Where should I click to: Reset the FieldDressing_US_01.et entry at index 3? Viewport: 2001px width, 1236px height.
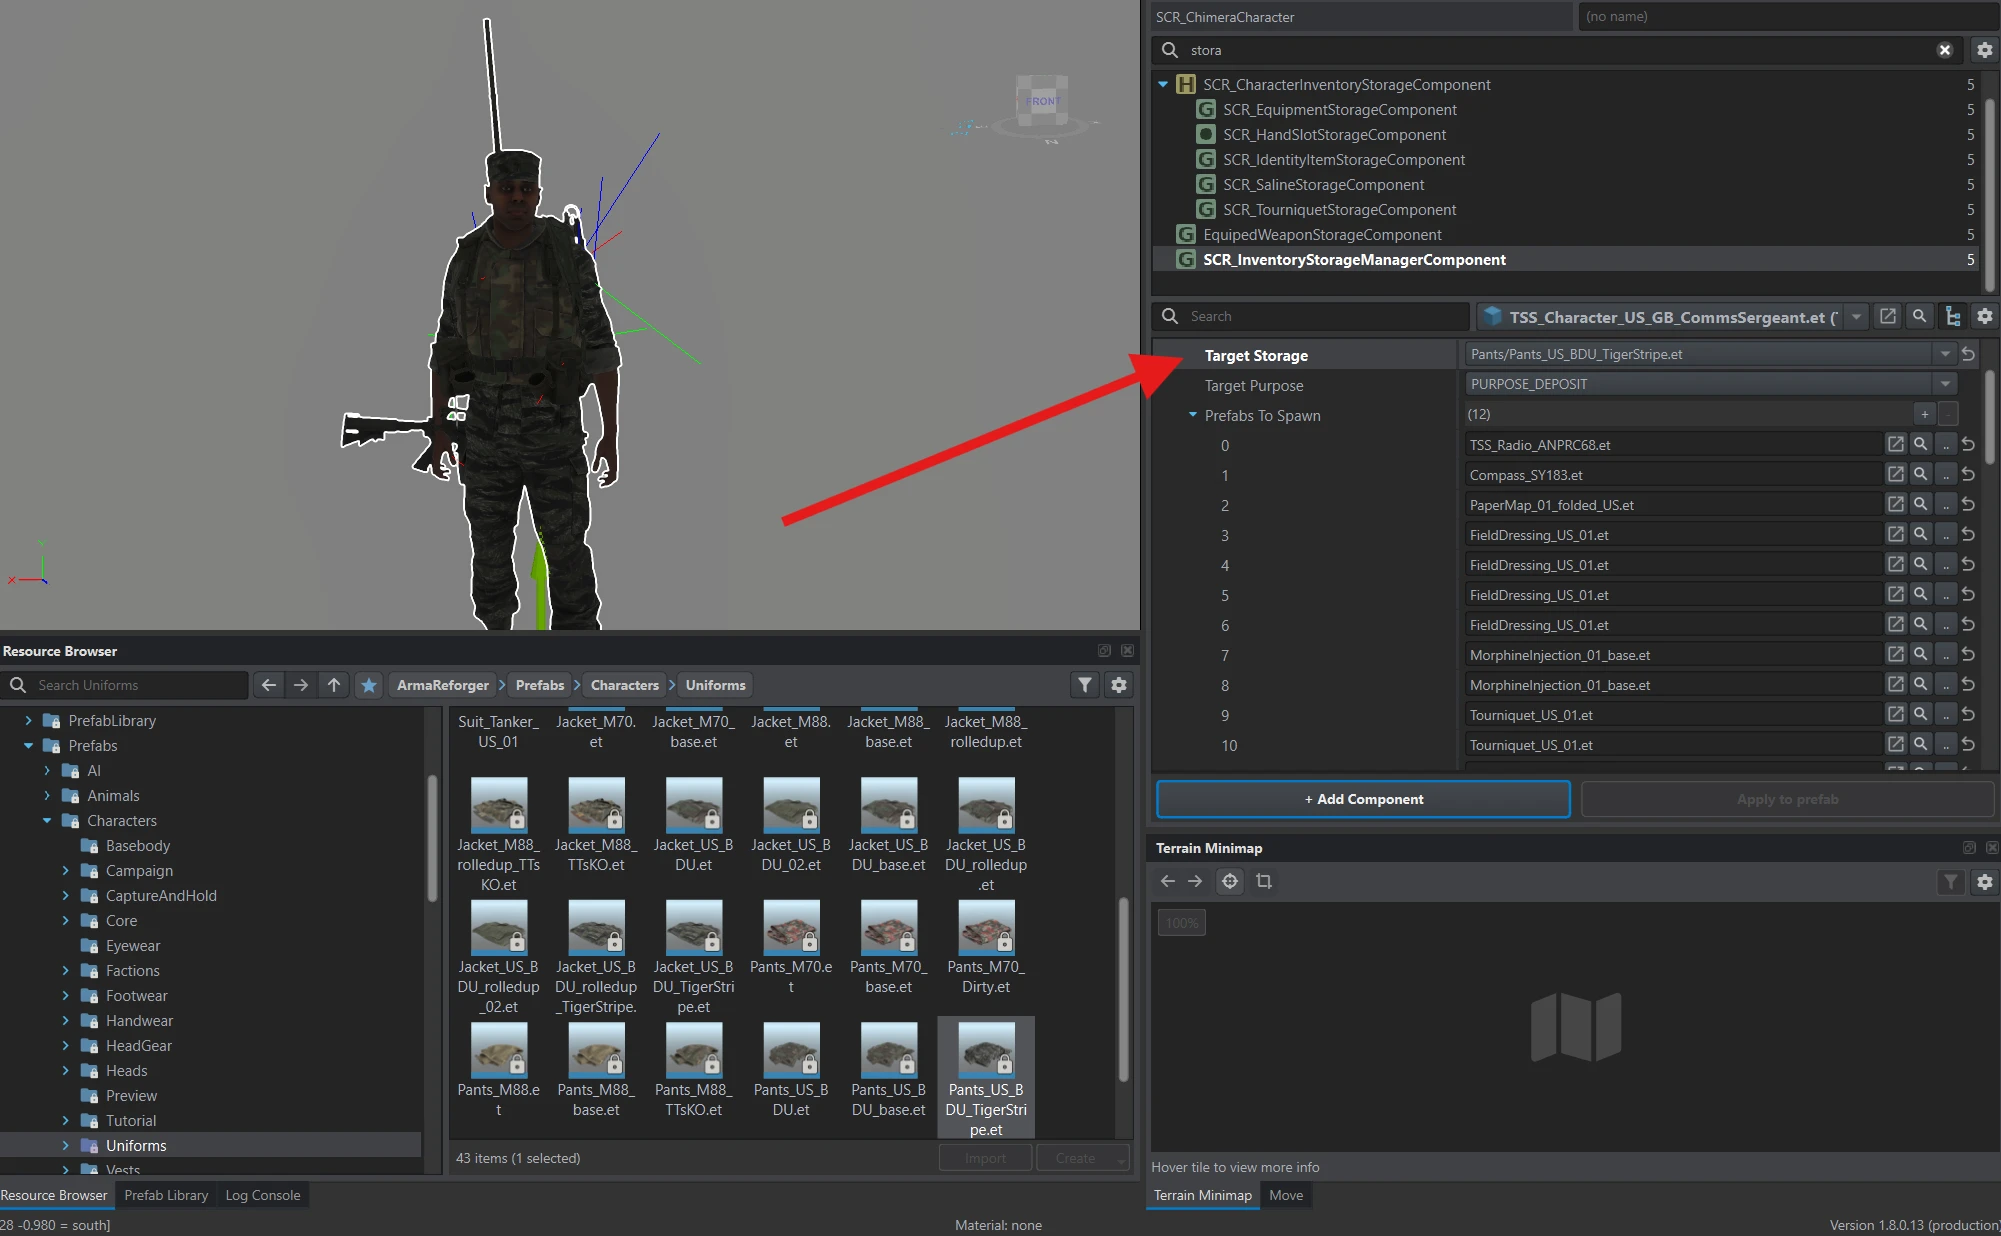point(1968,534)
